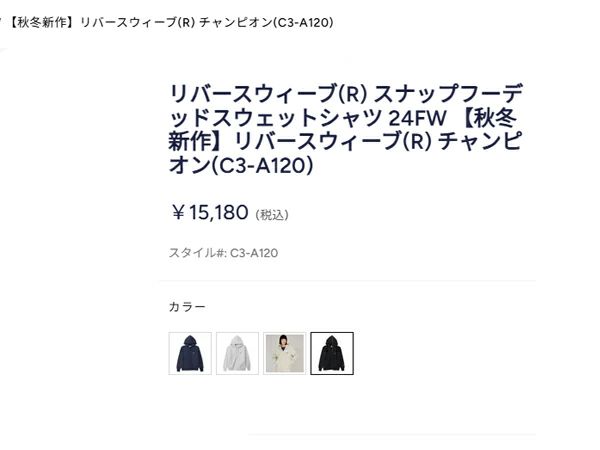The image size is (600, 450).
Task: Click the スタイル#: C3-A120 style number
Action: click(x=223, y=253)
